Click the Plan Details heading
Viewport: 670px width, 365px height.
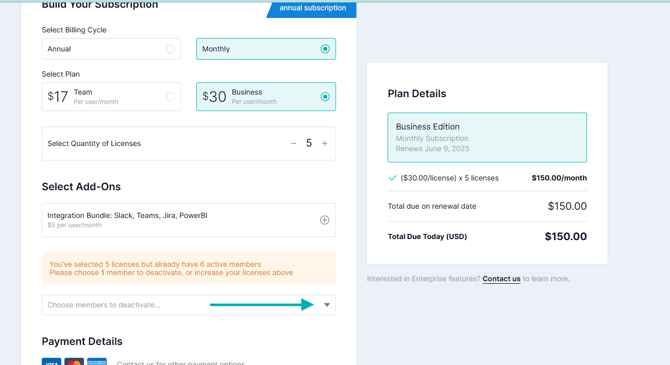(x=417, y=94)
